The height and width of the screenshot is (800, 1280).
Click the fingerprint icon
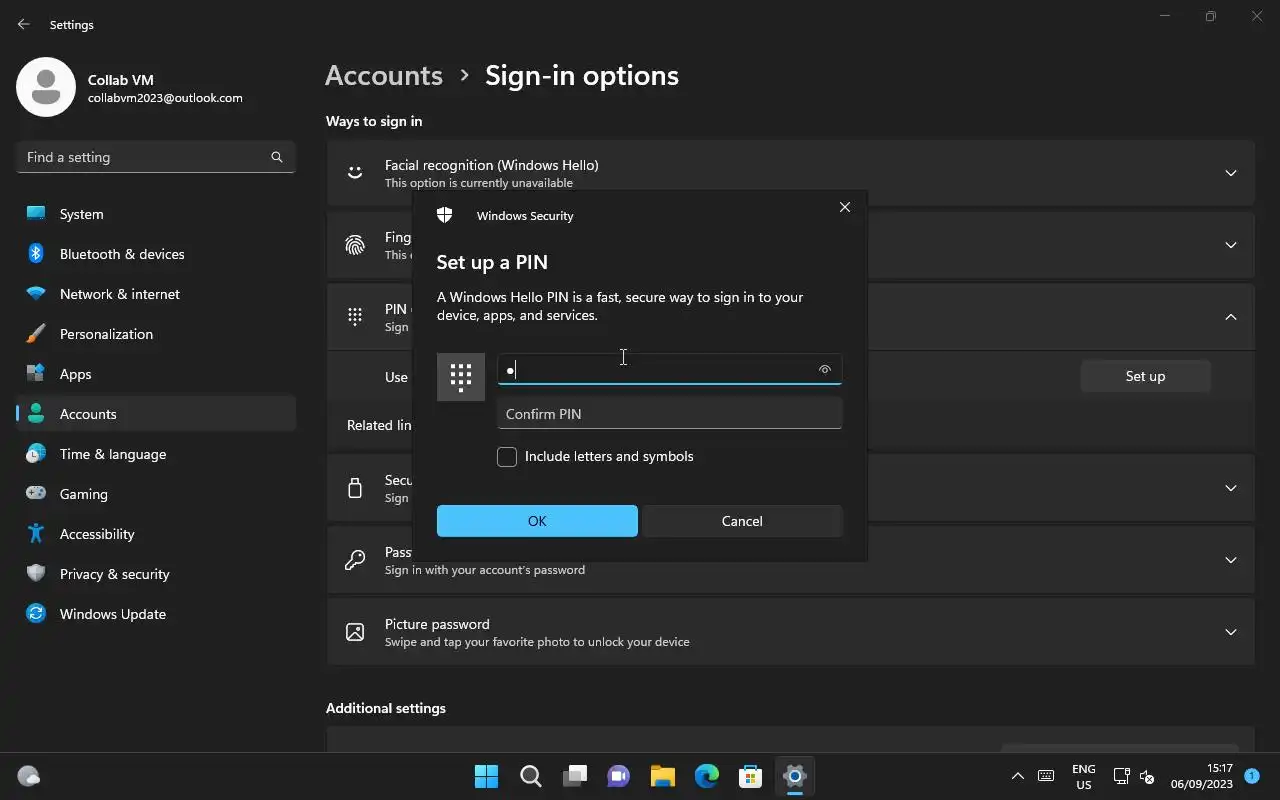coord(355,245)
